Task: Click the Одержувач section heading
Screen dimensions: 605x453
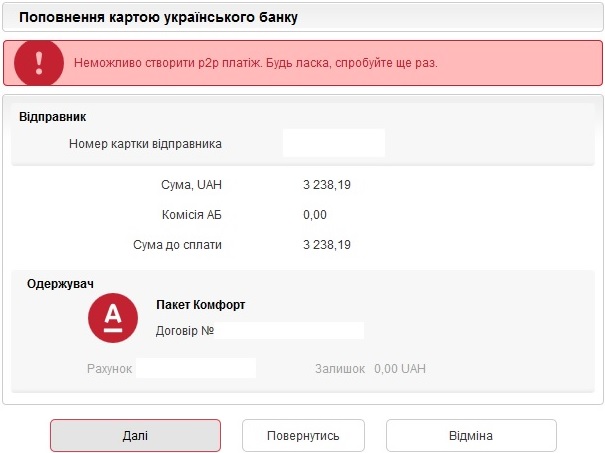Action: [x=60, y=284]
